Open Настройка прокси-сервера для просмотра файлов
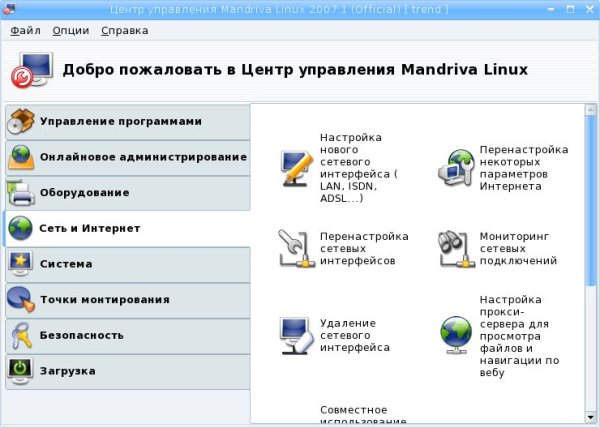600x428 pixels. [x=519, y=336]
